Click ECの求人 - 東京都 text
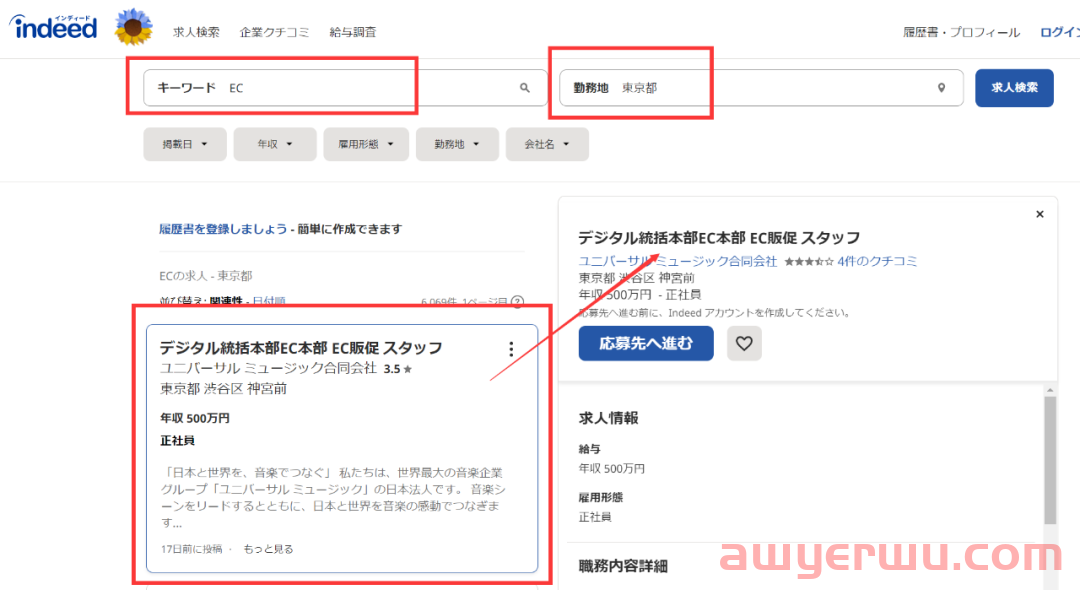The width and height of the screenshot is (1080, 590). (205, 275)
